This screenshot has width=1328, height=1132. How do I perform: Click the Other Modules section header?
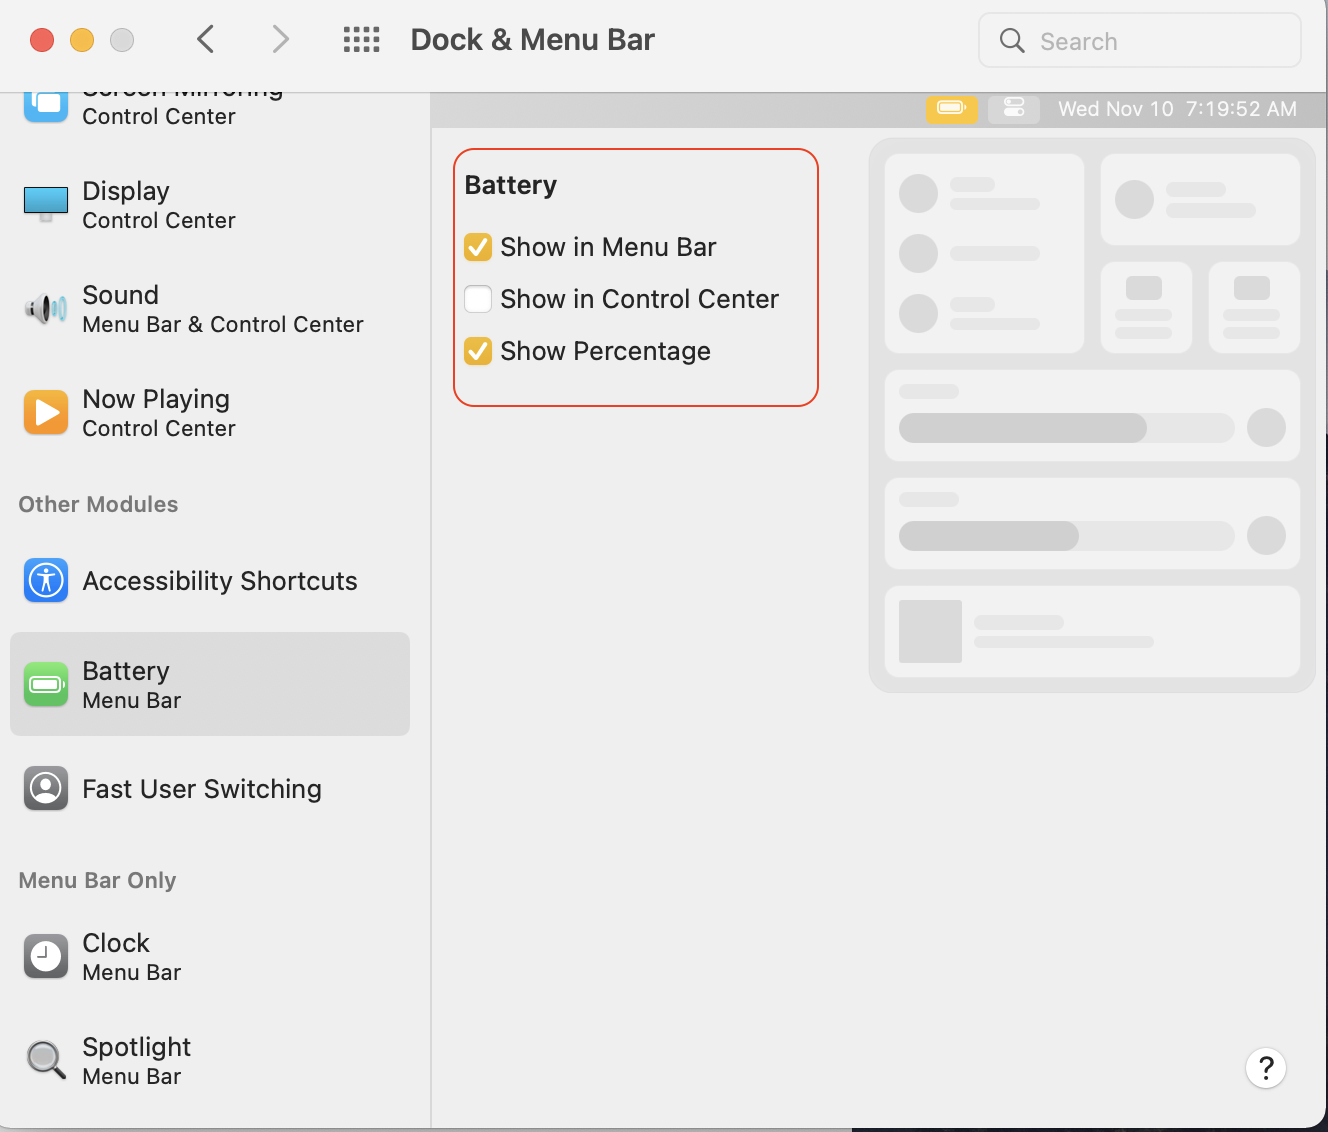(98, 504)
